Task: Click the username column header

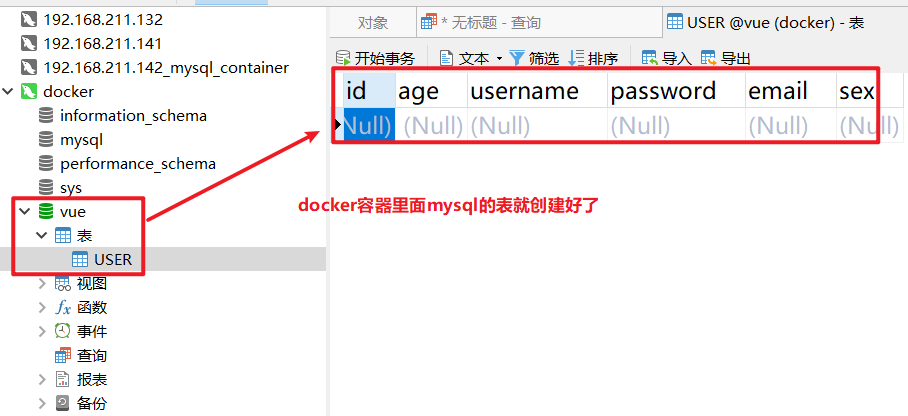Action: point(524,91)
